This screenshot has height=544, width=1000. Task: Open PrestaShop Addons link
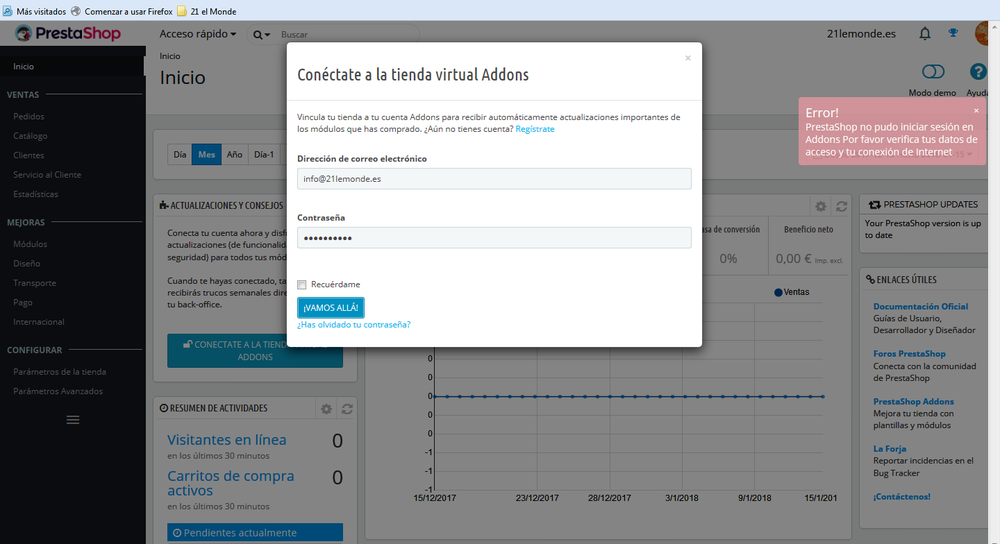(913, 401)
